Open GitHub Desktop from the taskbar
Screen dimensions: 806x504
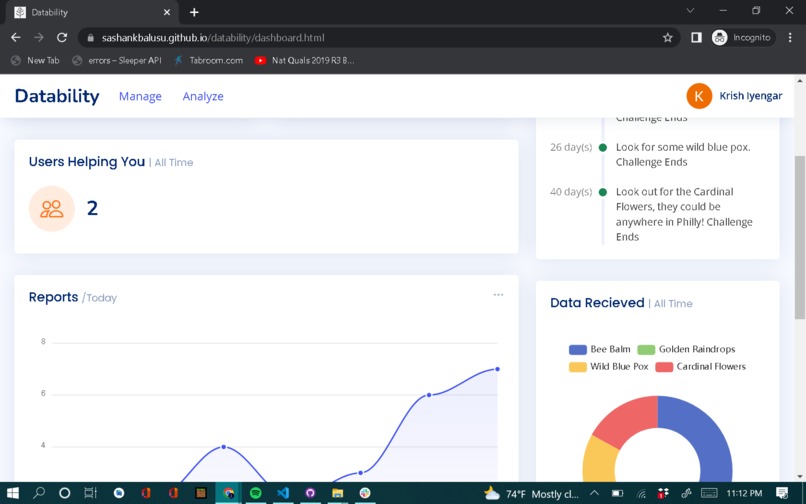310,493
